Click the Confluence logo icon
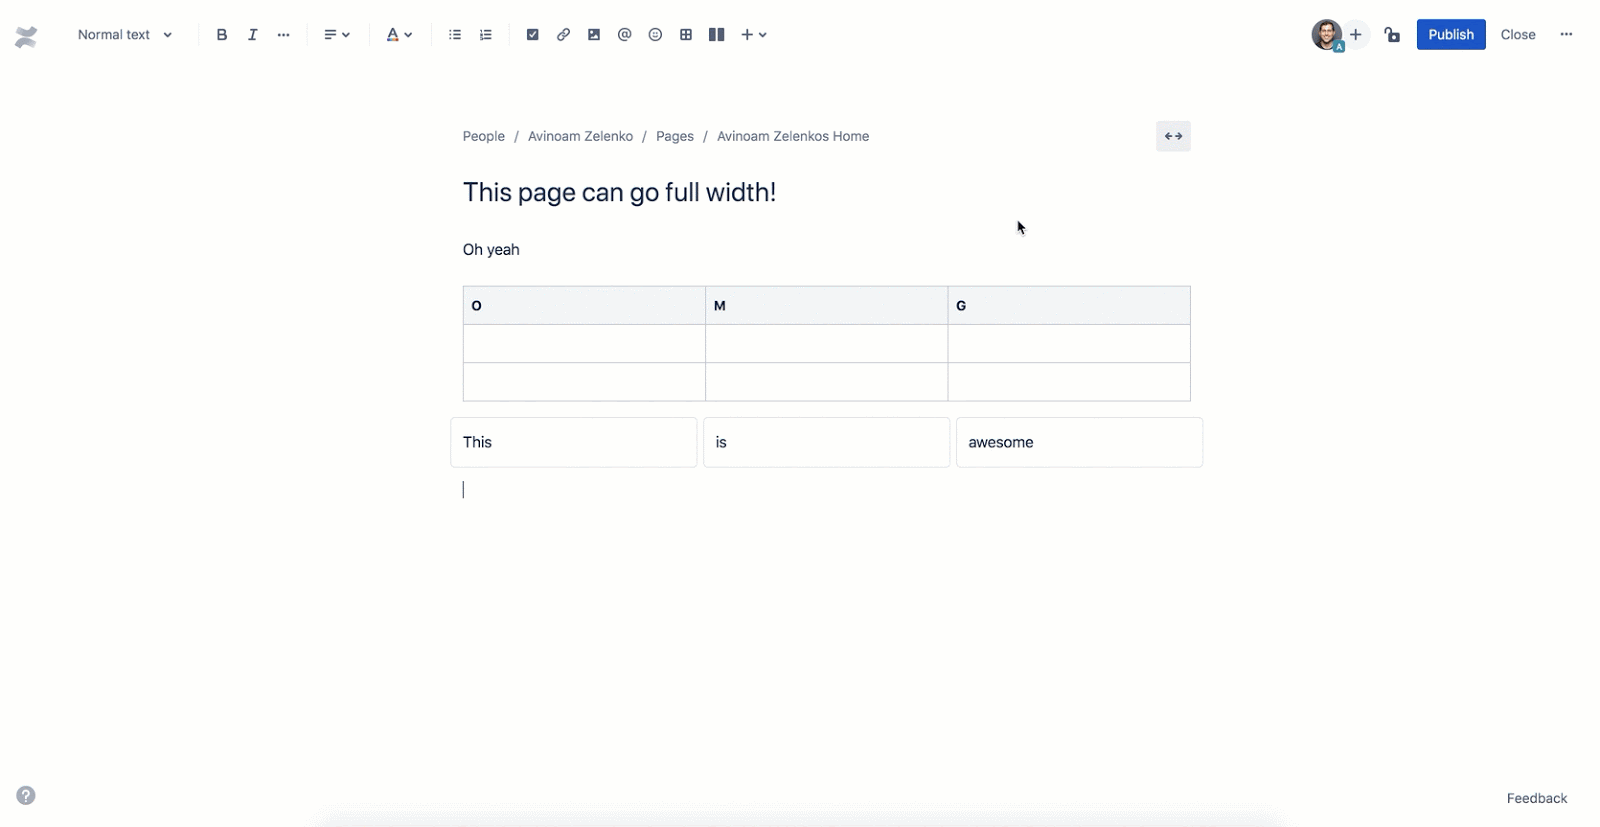This screenshot has height=827, width=1600. coord(26,37)
